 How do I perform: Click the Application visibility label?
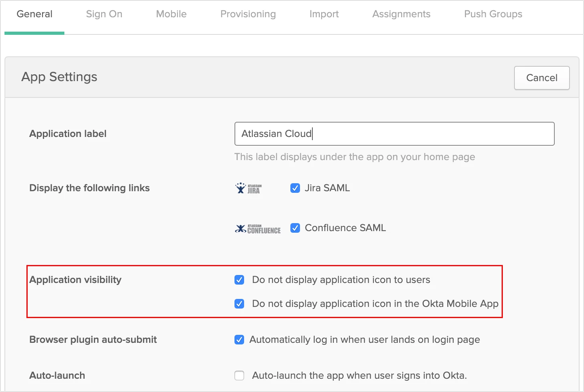75,280
